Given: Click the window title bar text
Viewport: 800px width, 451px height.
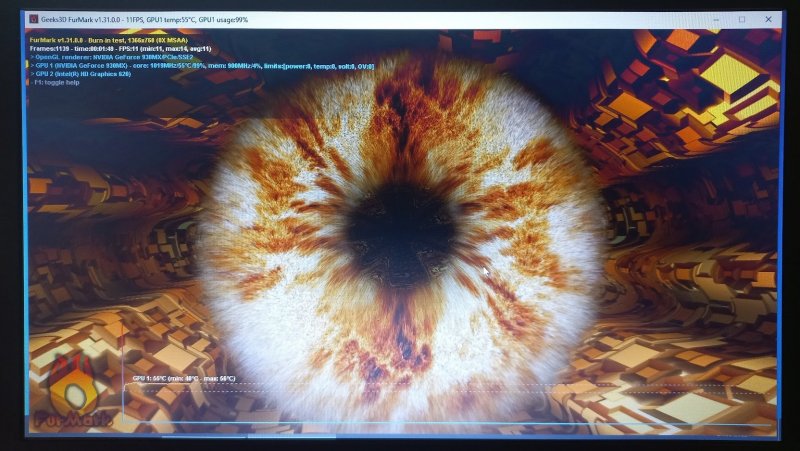Looking at the screenshot, I should click(145, 19).
